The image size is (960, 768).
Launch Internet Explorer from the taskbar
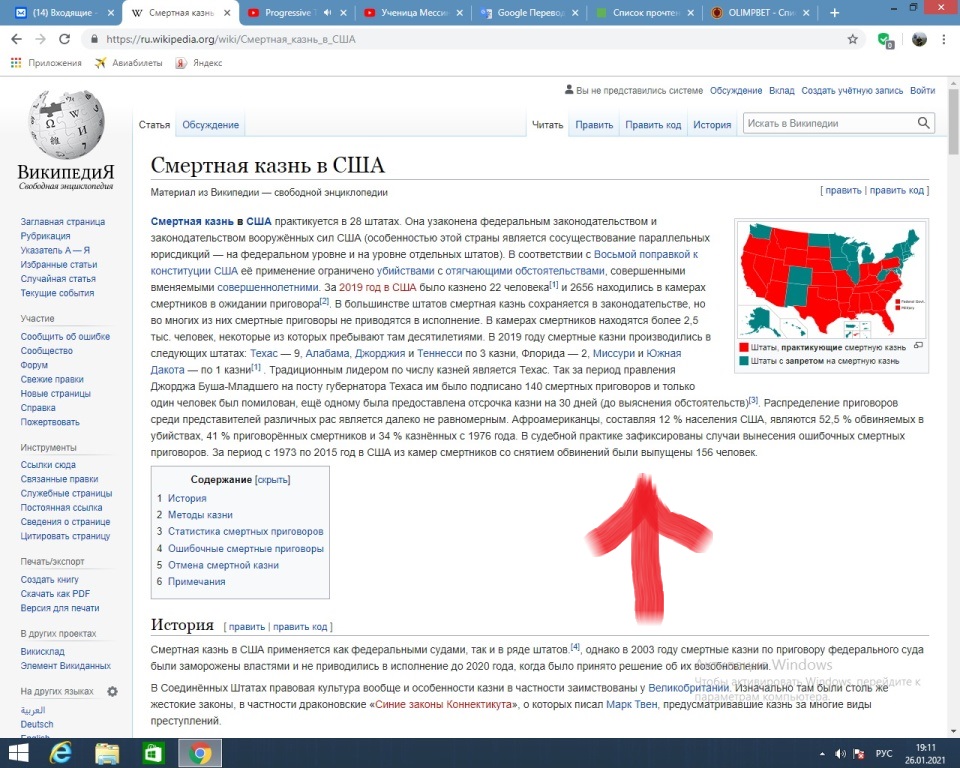pos(61,753)
